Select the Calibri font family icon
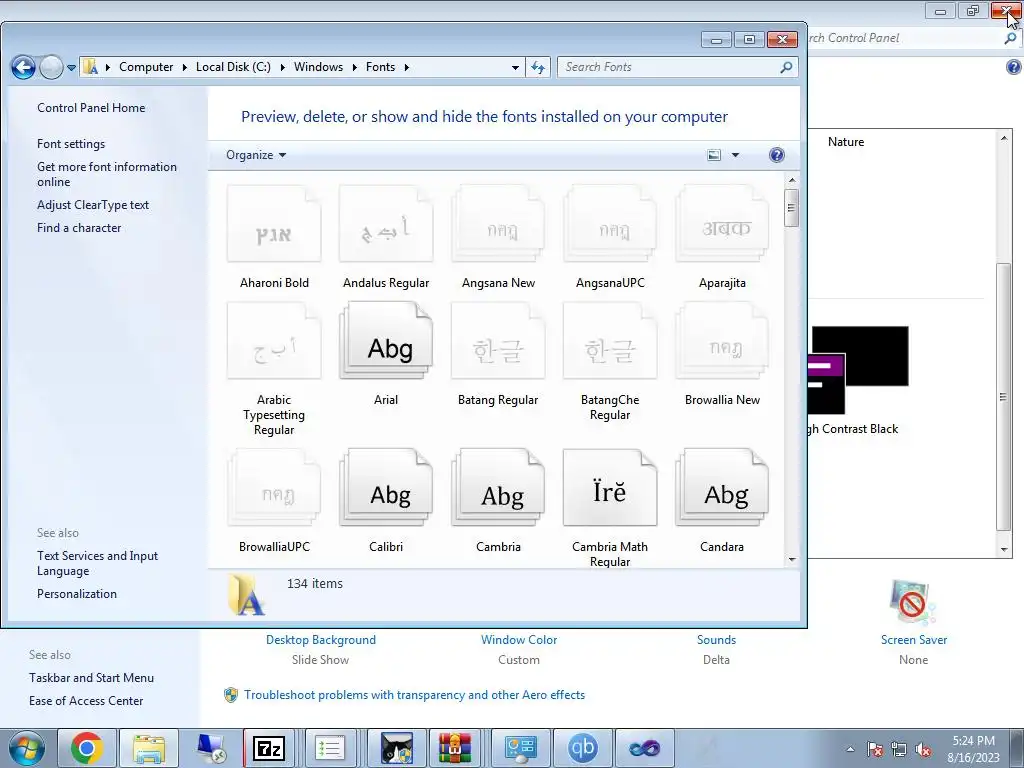This screenshot has height=768, width=1024. click(x=386, y=488)
